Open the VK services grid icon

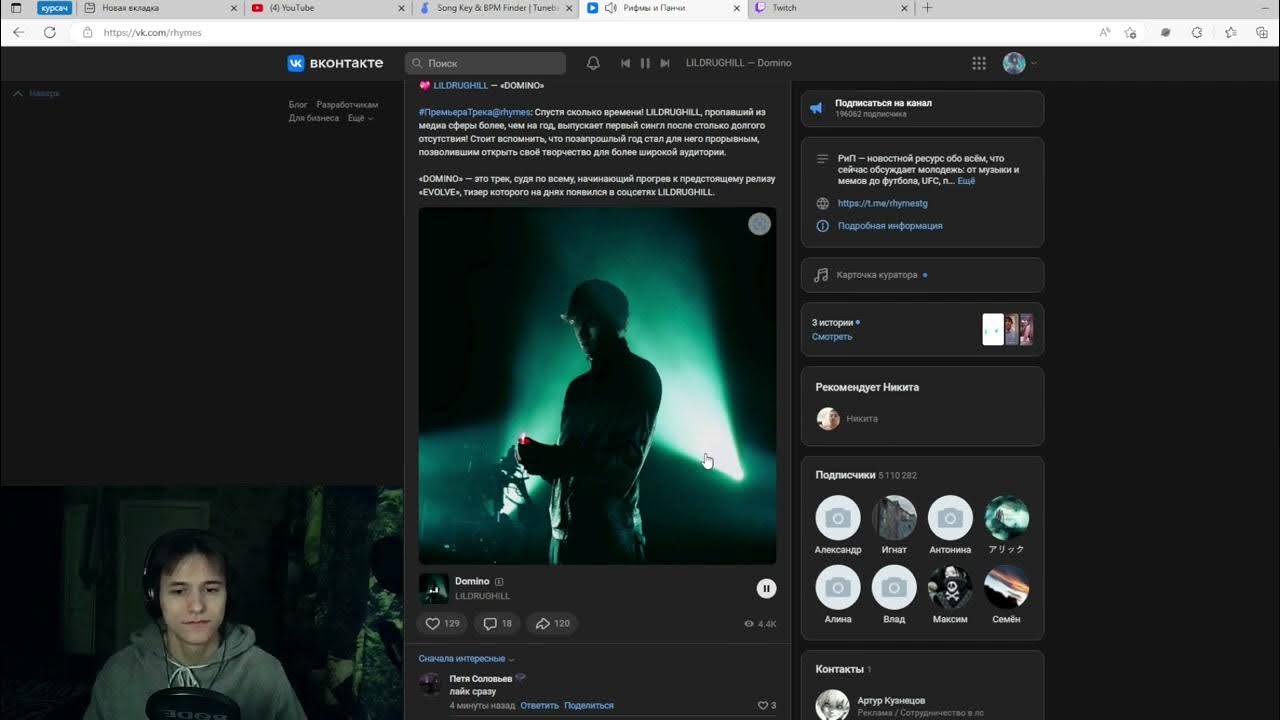[x=979, y=63]
